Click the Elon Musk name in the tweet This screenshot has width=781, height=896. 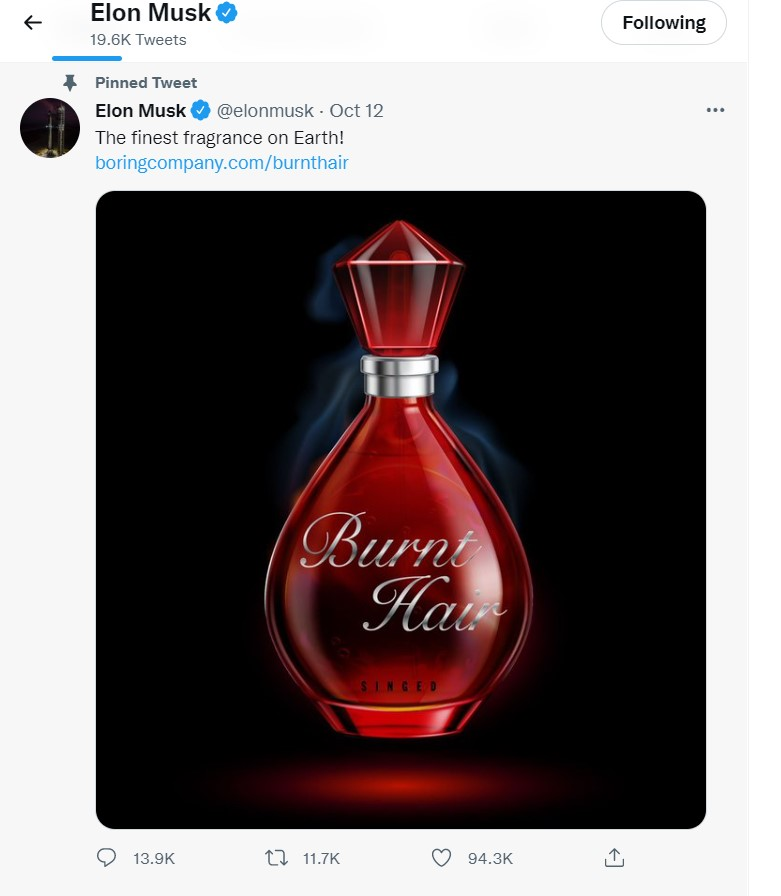140,110
